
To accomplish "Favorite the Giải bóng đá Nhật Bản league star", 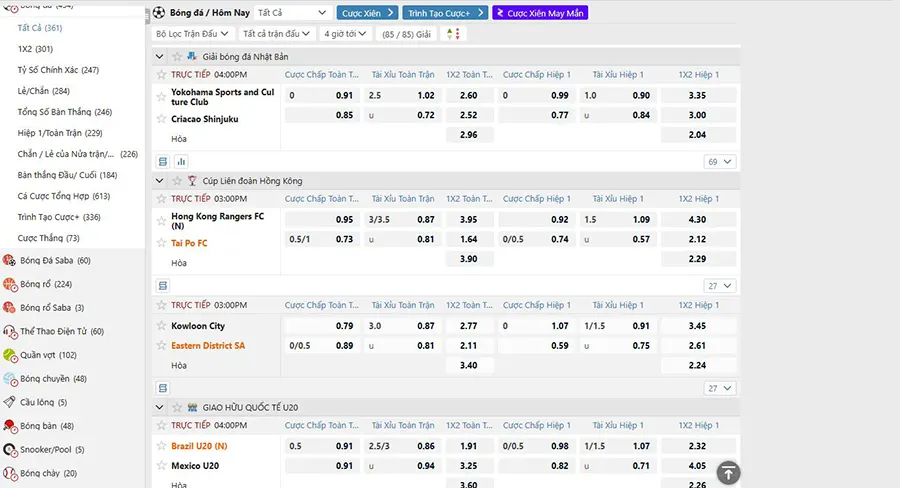I will pyautogui.click(x=177, y=56).
